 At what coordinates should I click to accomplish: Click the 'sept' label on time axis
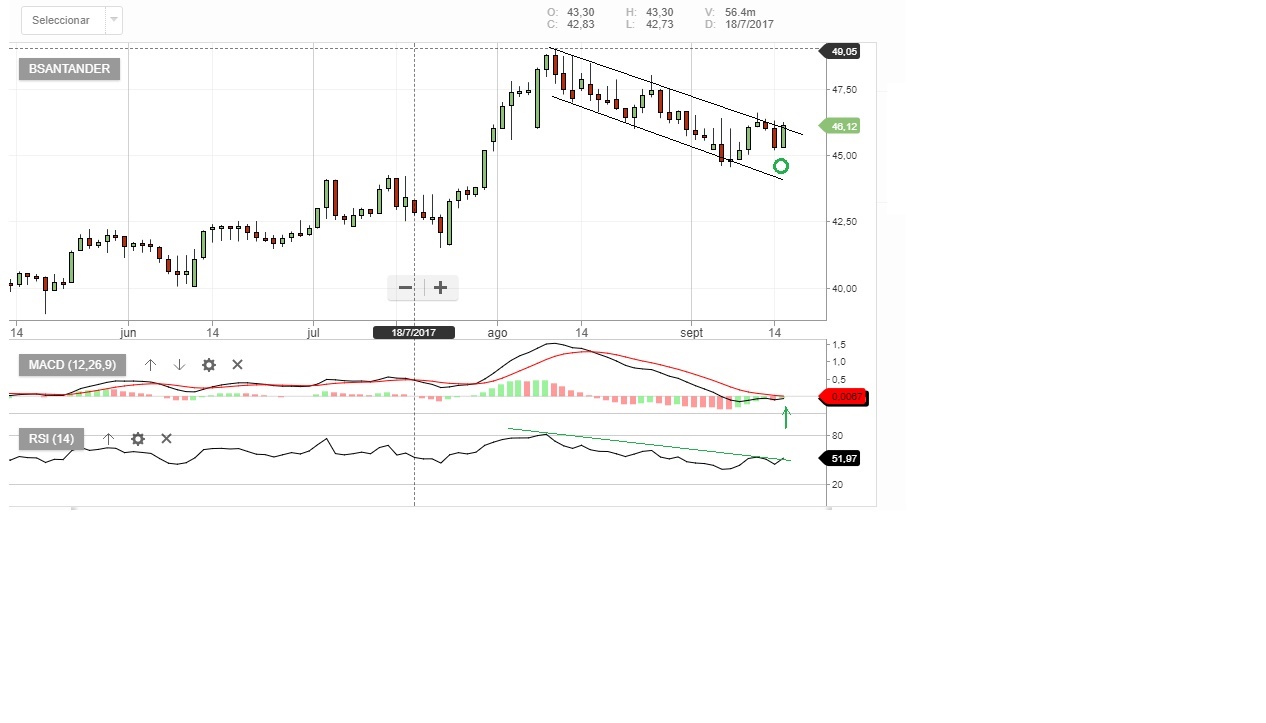coord(692,333)
